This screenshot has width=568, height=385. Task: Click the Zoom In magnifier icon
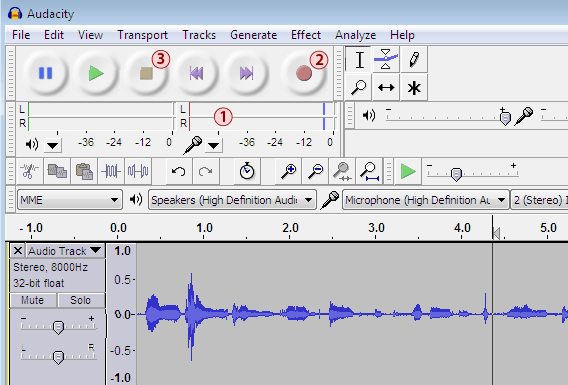(x=289, y=171)
